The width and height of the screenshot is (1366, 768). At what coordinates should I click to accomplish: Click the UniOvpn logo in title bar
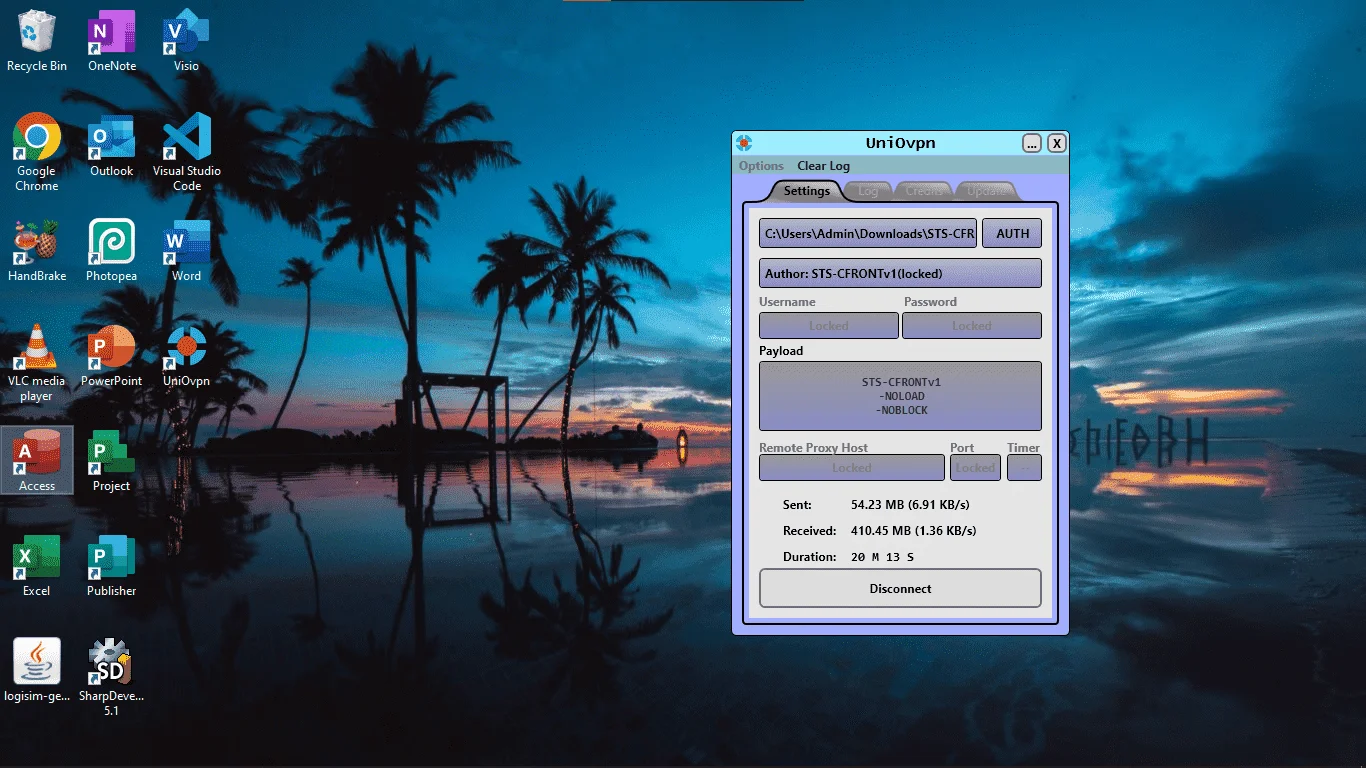743,143
